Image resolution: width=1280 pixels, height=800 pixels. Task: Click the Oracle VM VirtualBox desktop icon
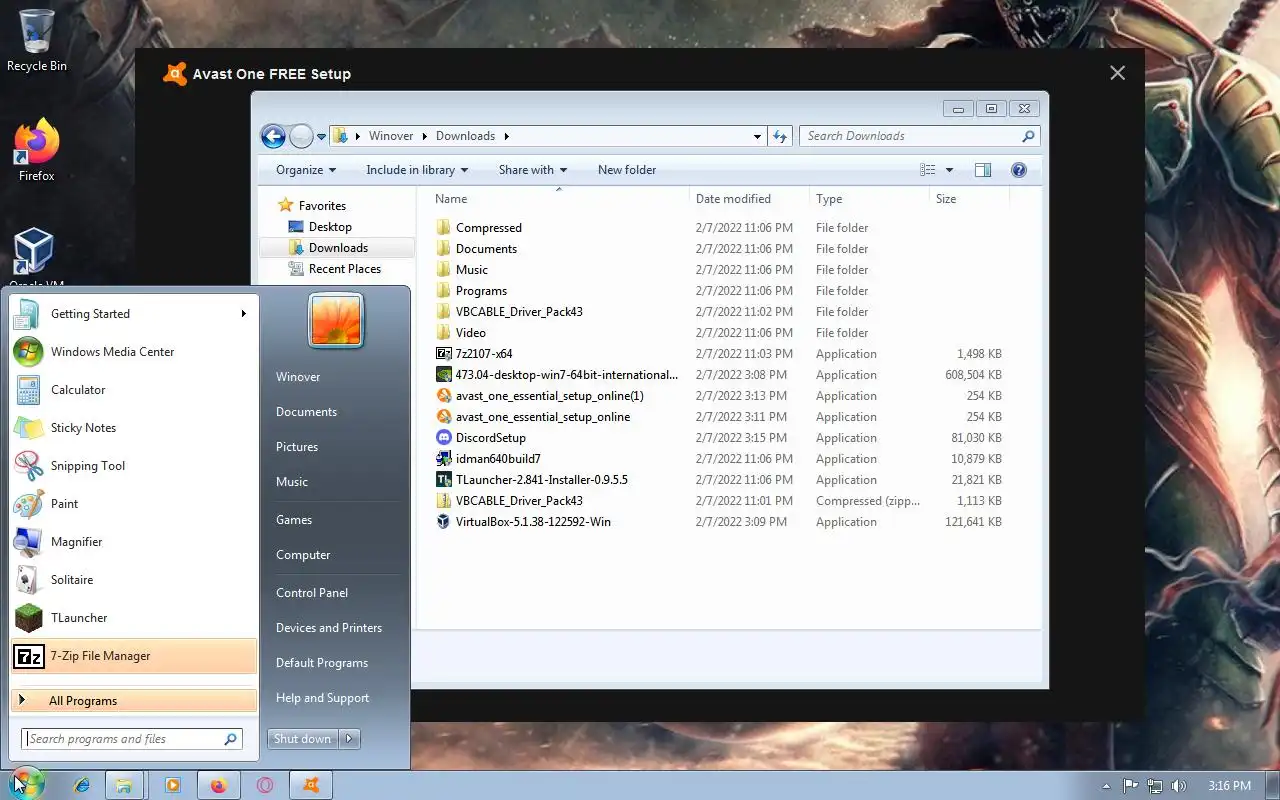coord(36,257)
